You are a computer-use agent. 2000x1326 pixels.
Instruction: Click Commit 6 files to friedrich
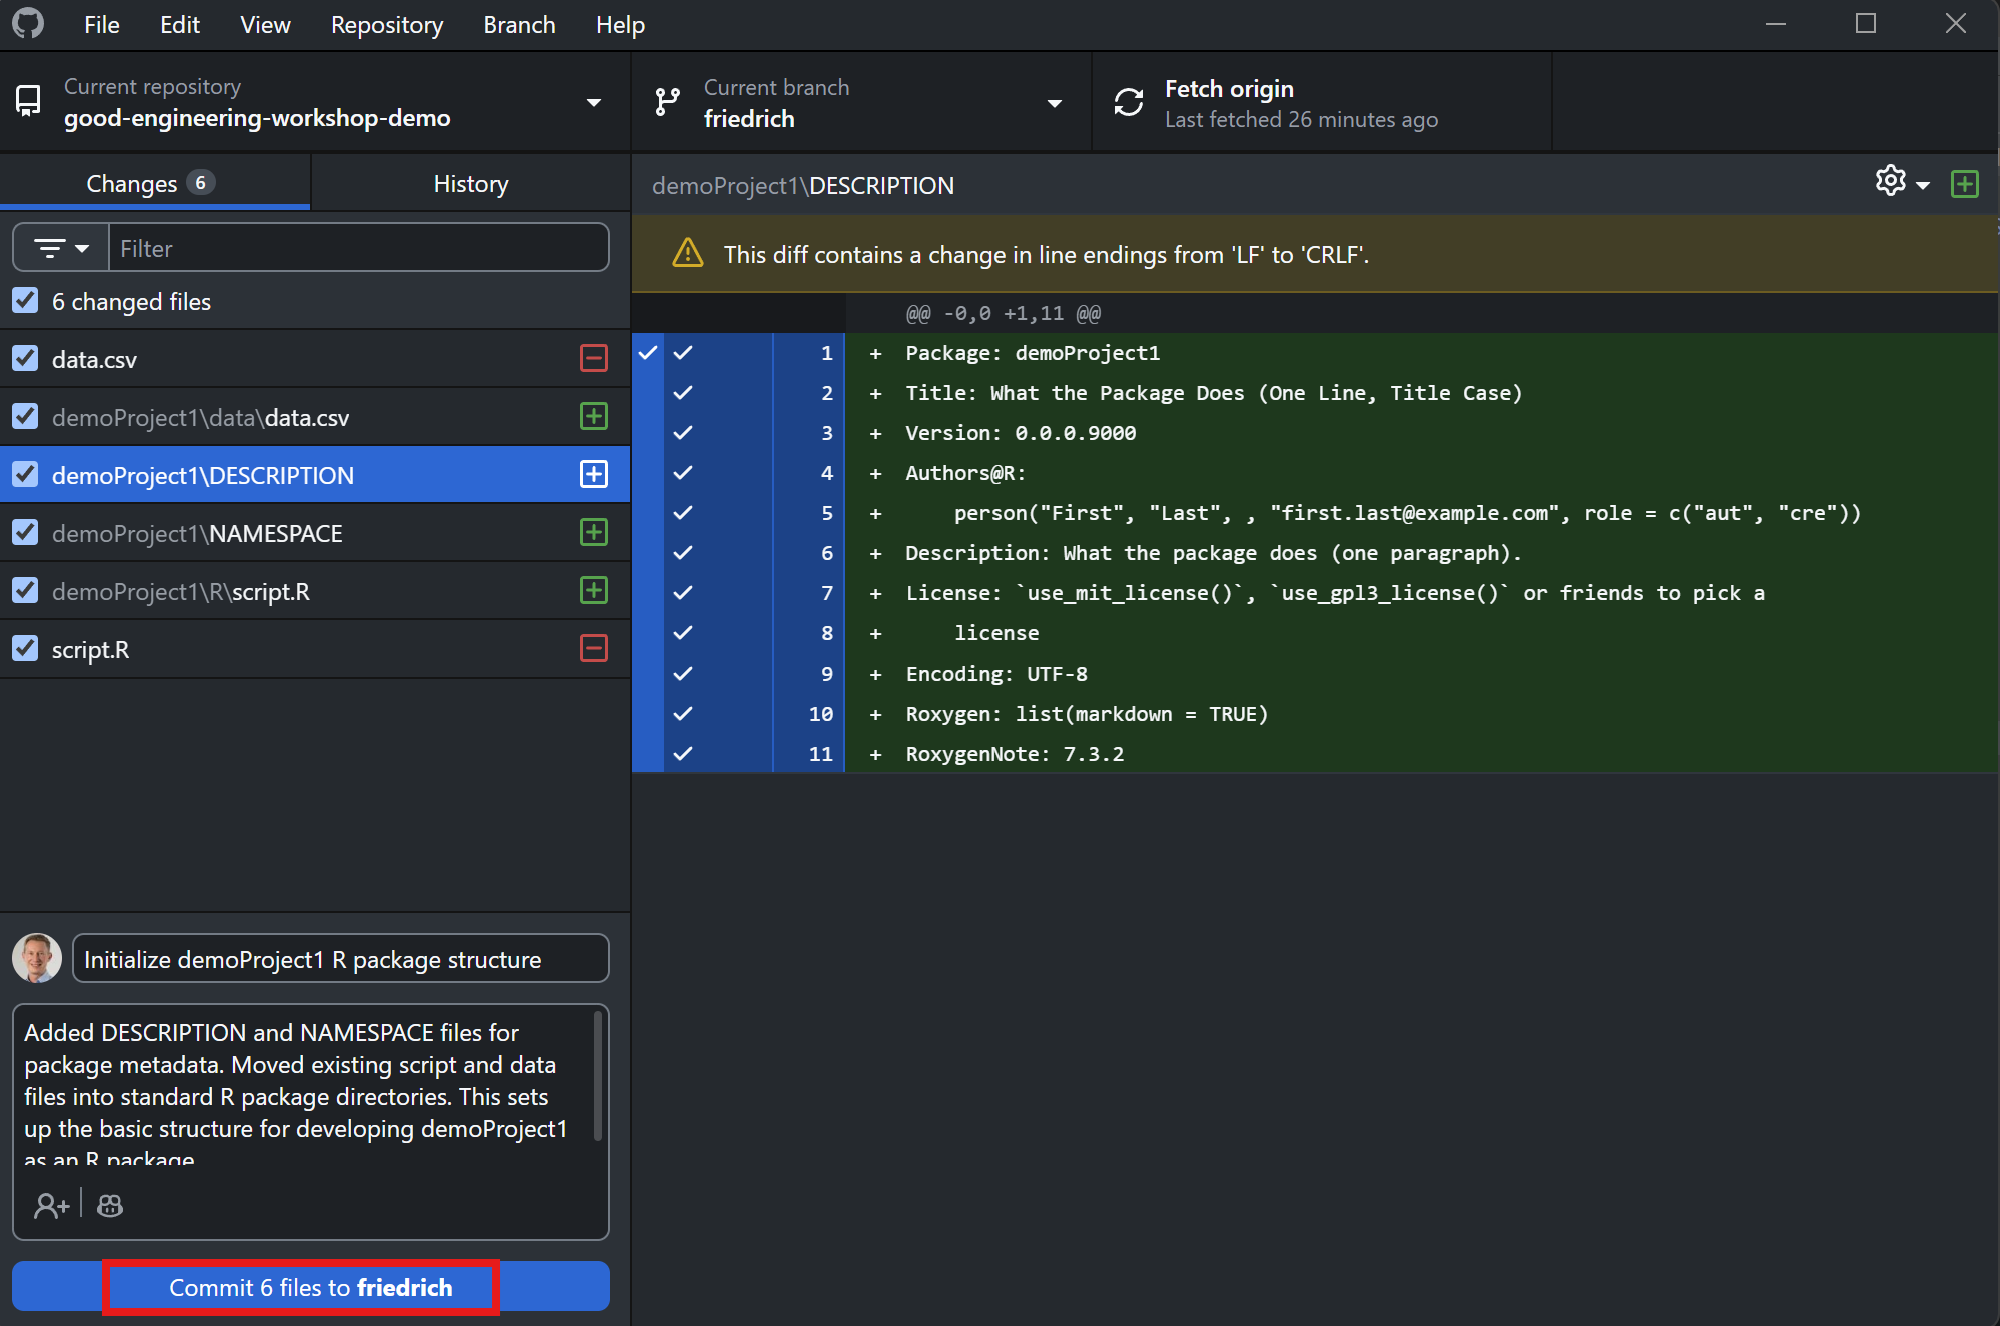coord(310,1287)
